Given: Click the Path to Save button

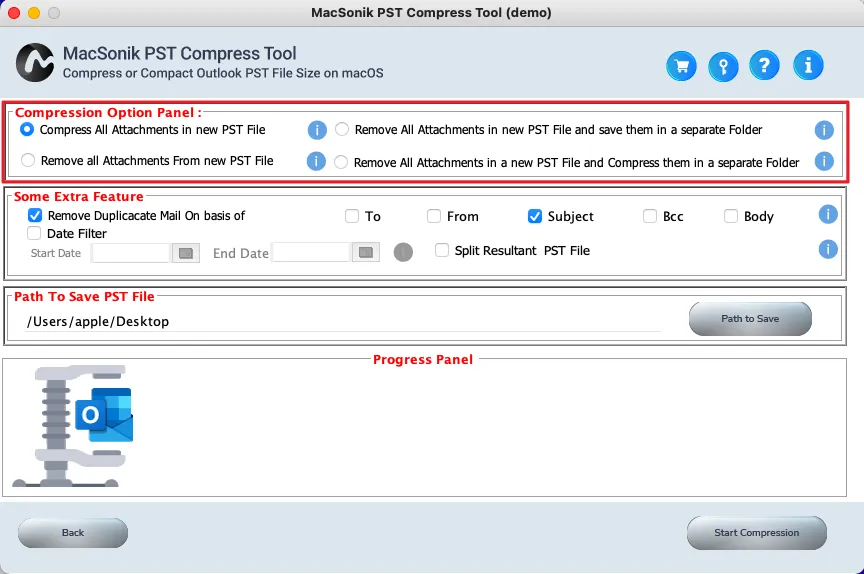Looking at the screenshot, I should click(750, 319).
